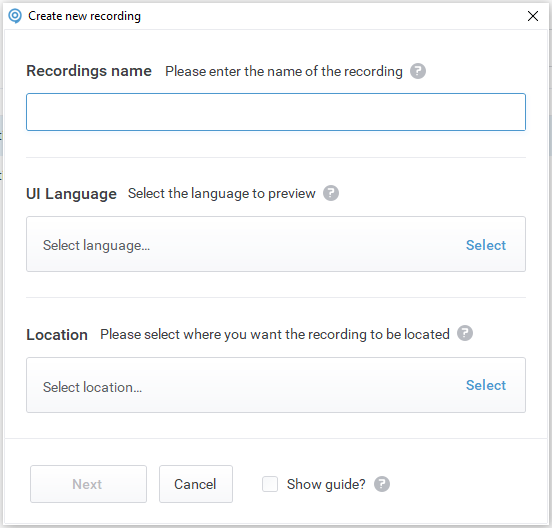Click the Select link in the UI Language box
The image size is (552, 528).
[x=486, y=245]
